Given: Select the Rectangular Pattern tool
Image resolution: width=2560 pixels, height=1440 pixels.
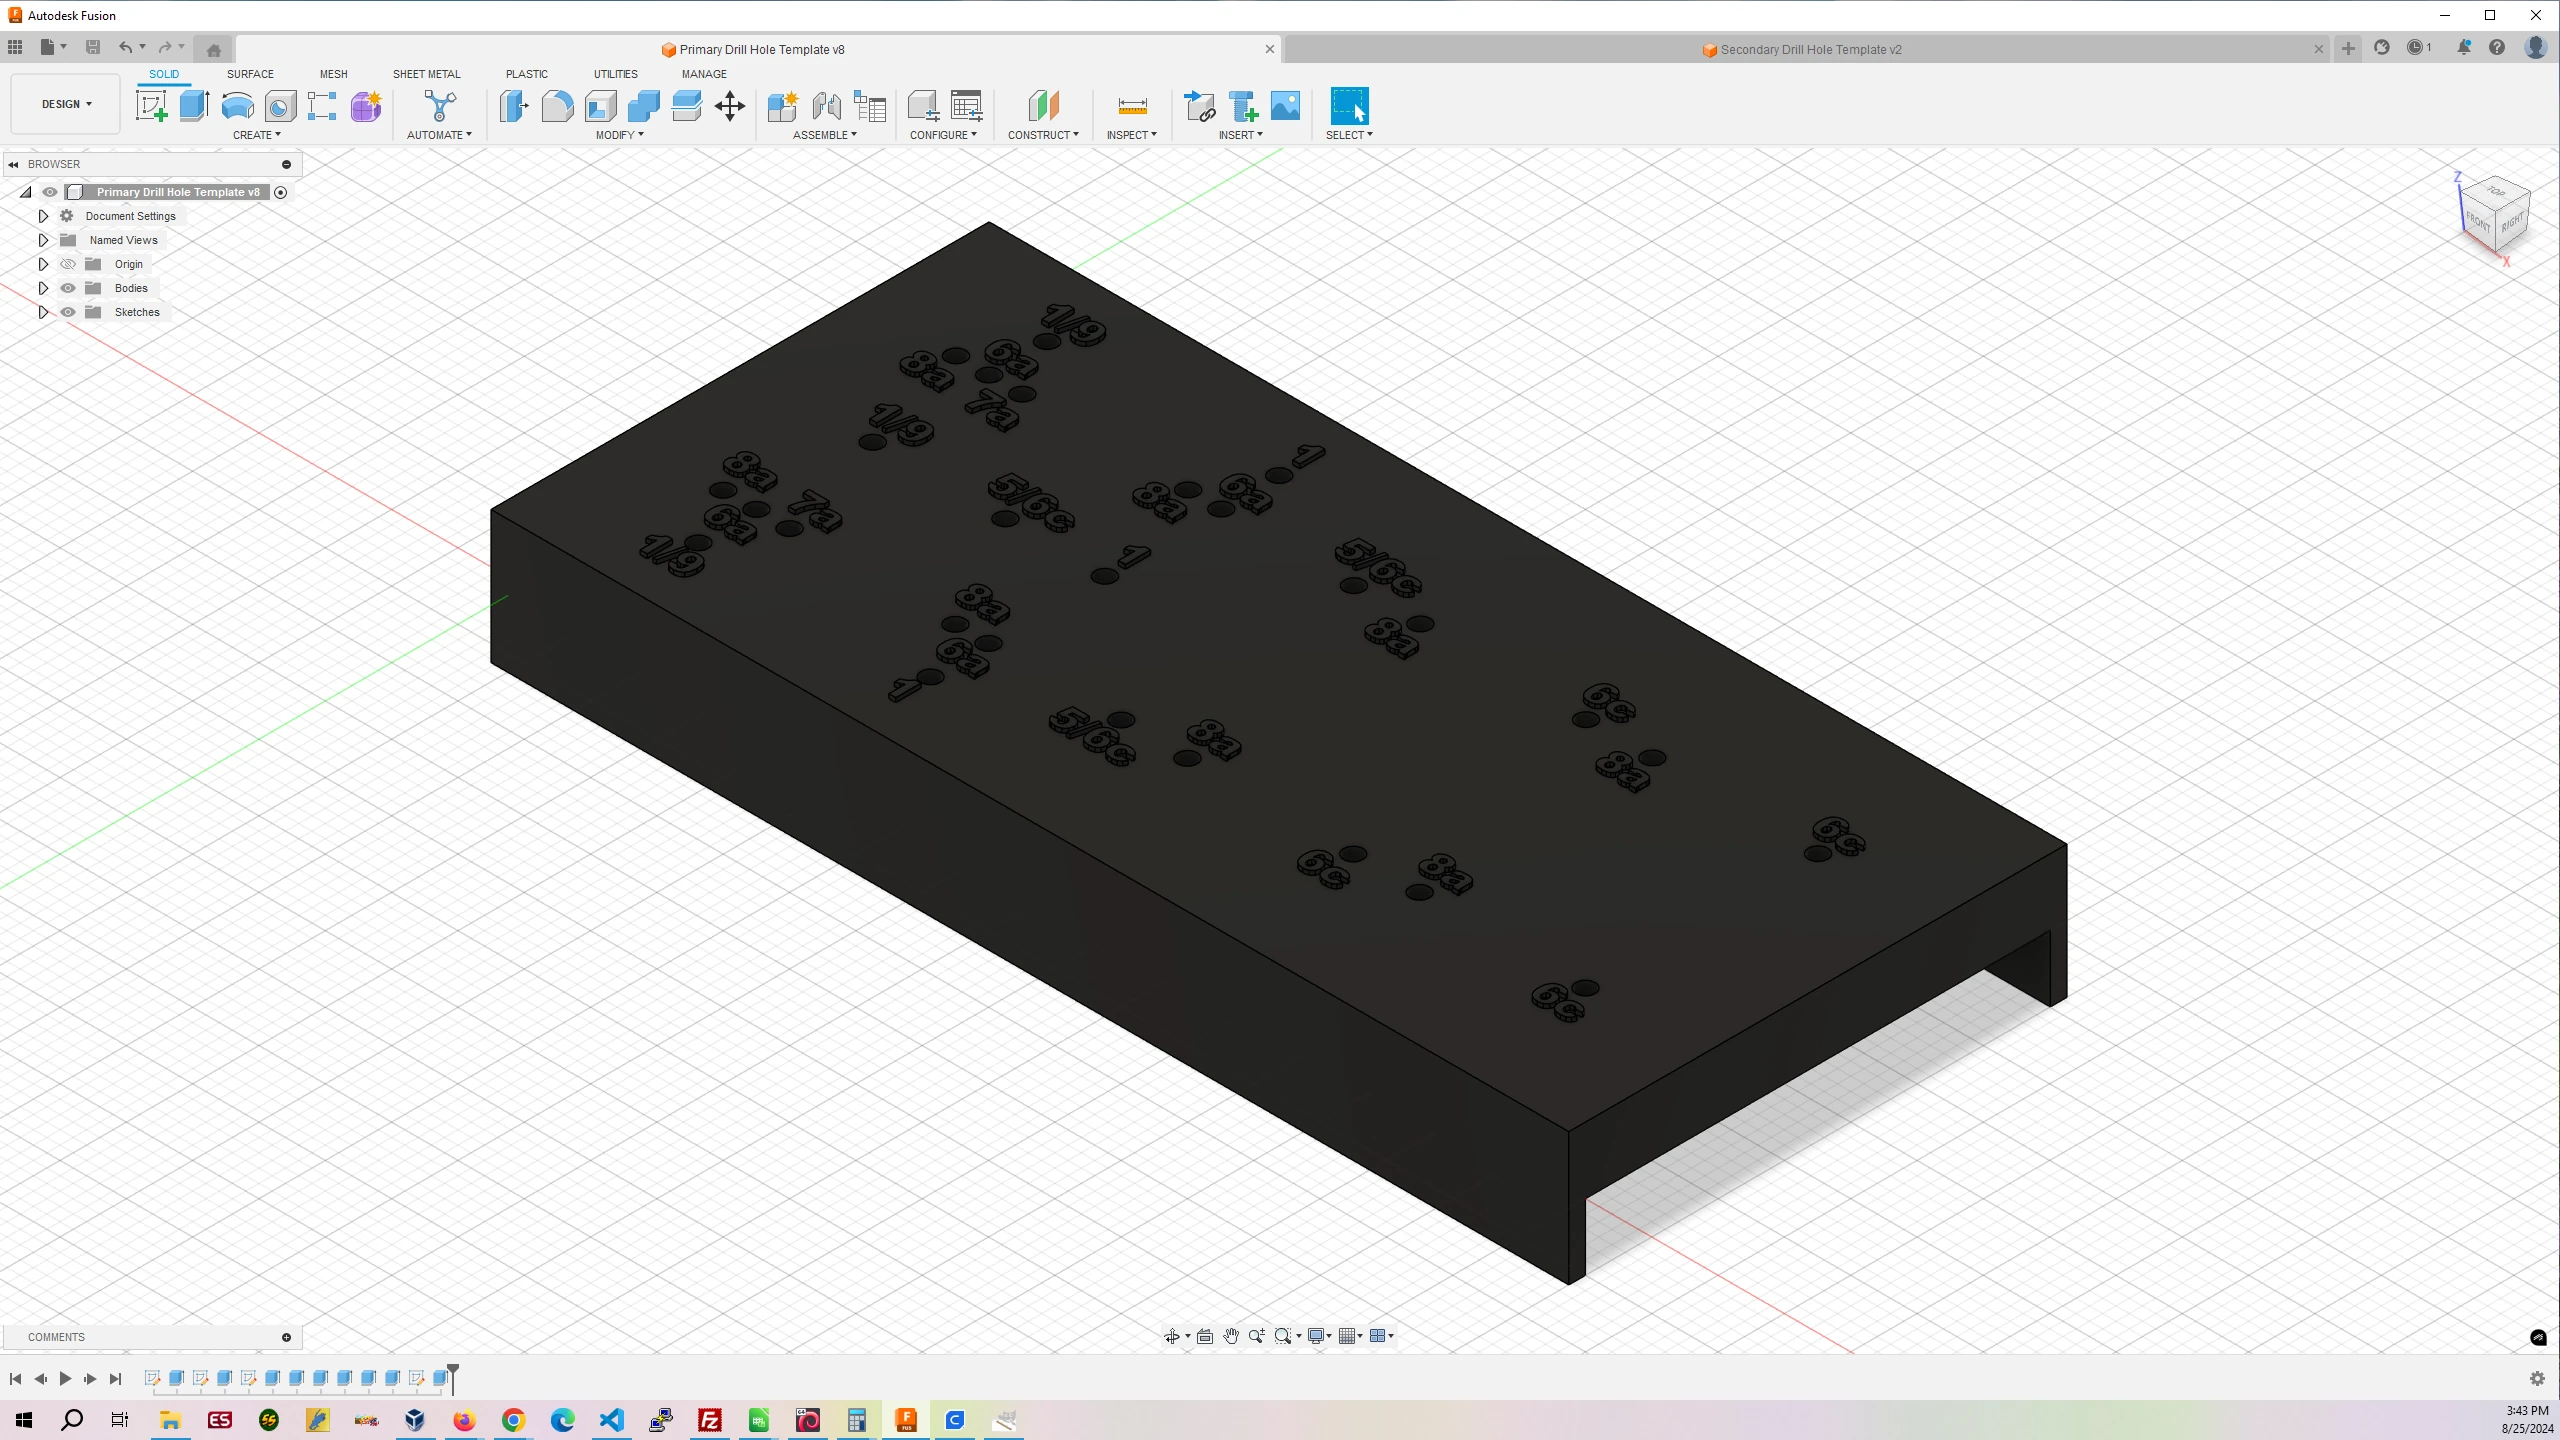Looking at the screenshot, I should click(322, 106).
